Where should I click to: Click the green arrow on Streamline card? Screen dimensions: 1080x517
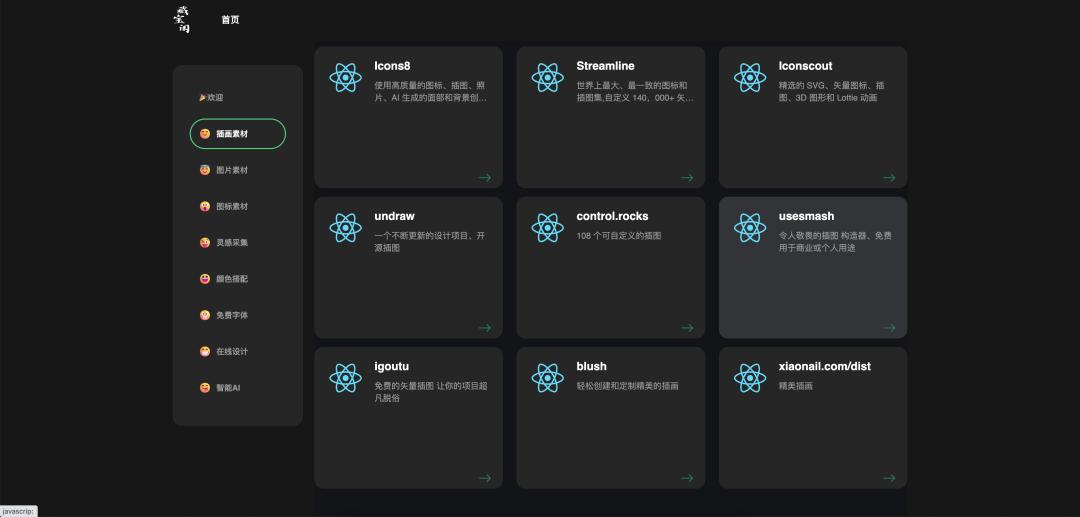[687, 178]
